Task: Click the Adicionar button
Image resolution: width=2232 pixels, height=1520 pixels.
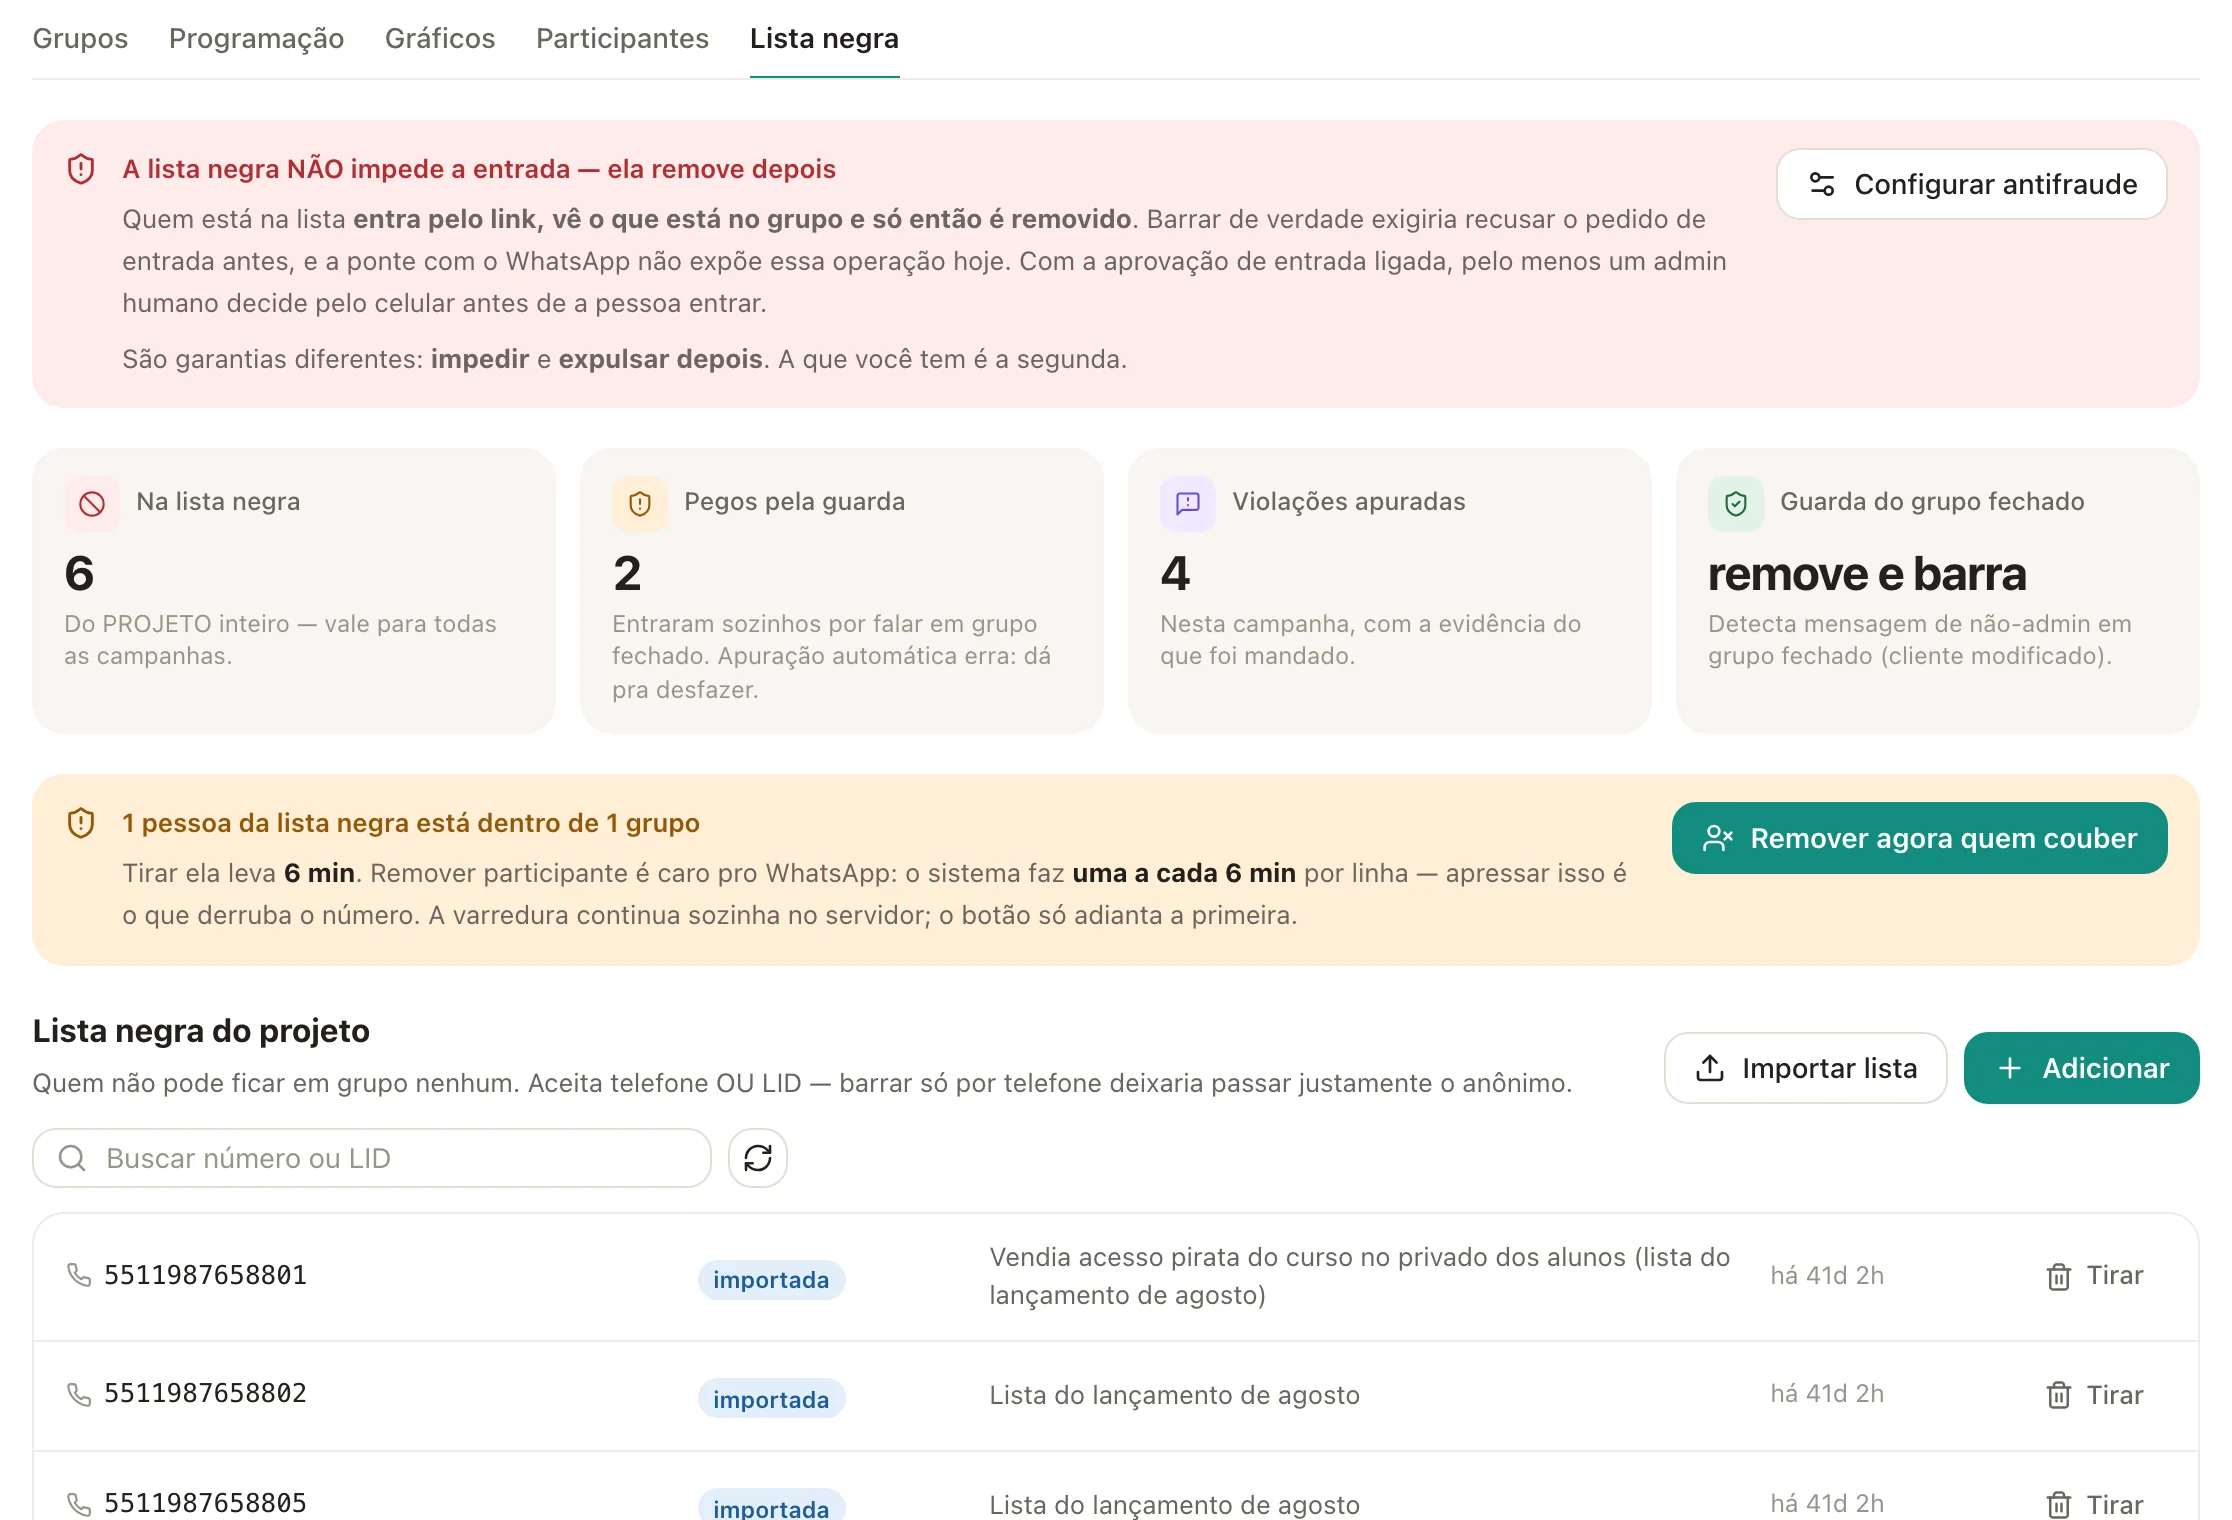Action: click(x=2081, y=1068)
